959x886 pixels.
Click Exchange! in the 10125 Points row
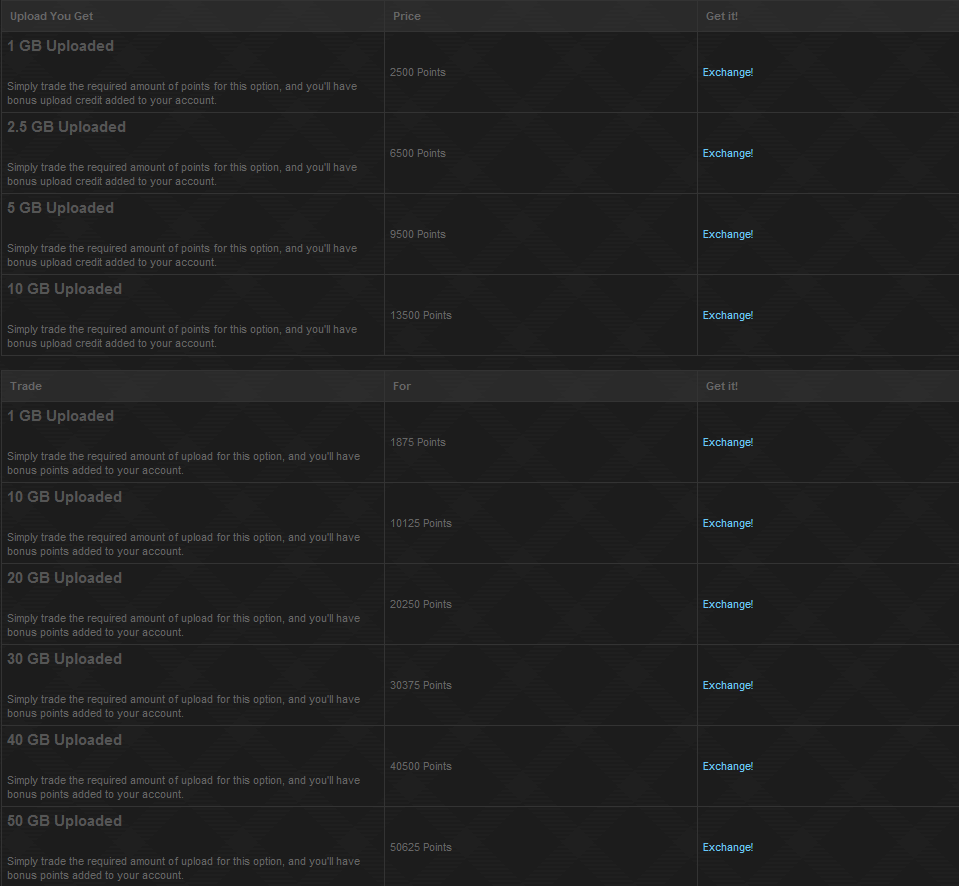727,523
